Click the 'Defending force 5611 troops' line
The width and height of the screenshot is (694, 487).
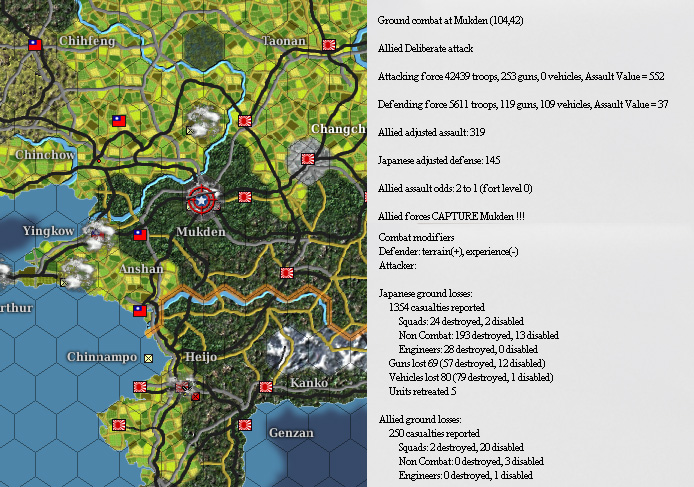coord(523,104)
